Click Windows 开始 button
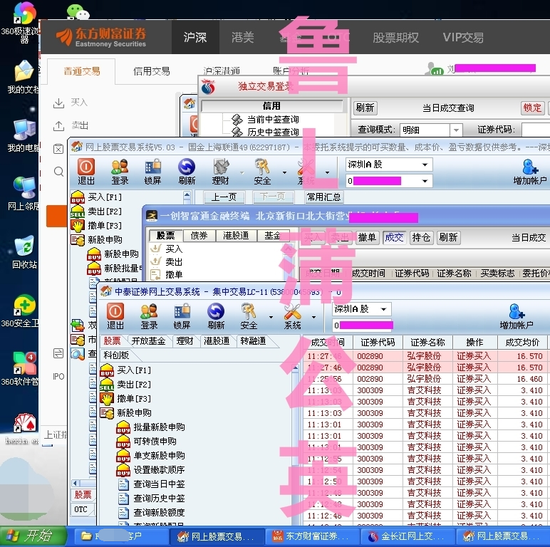 pyautogui.click(x=33, y=536)
